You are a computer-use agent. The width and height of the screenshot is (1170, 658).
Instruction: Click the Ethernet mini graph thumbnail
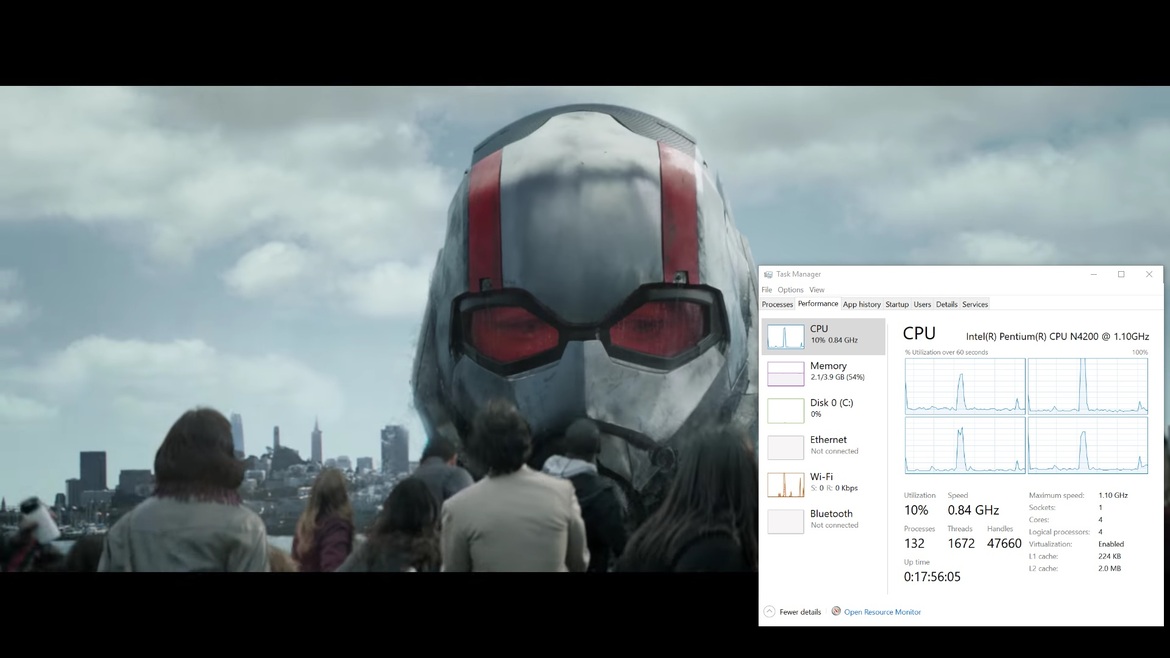point(786,448)
